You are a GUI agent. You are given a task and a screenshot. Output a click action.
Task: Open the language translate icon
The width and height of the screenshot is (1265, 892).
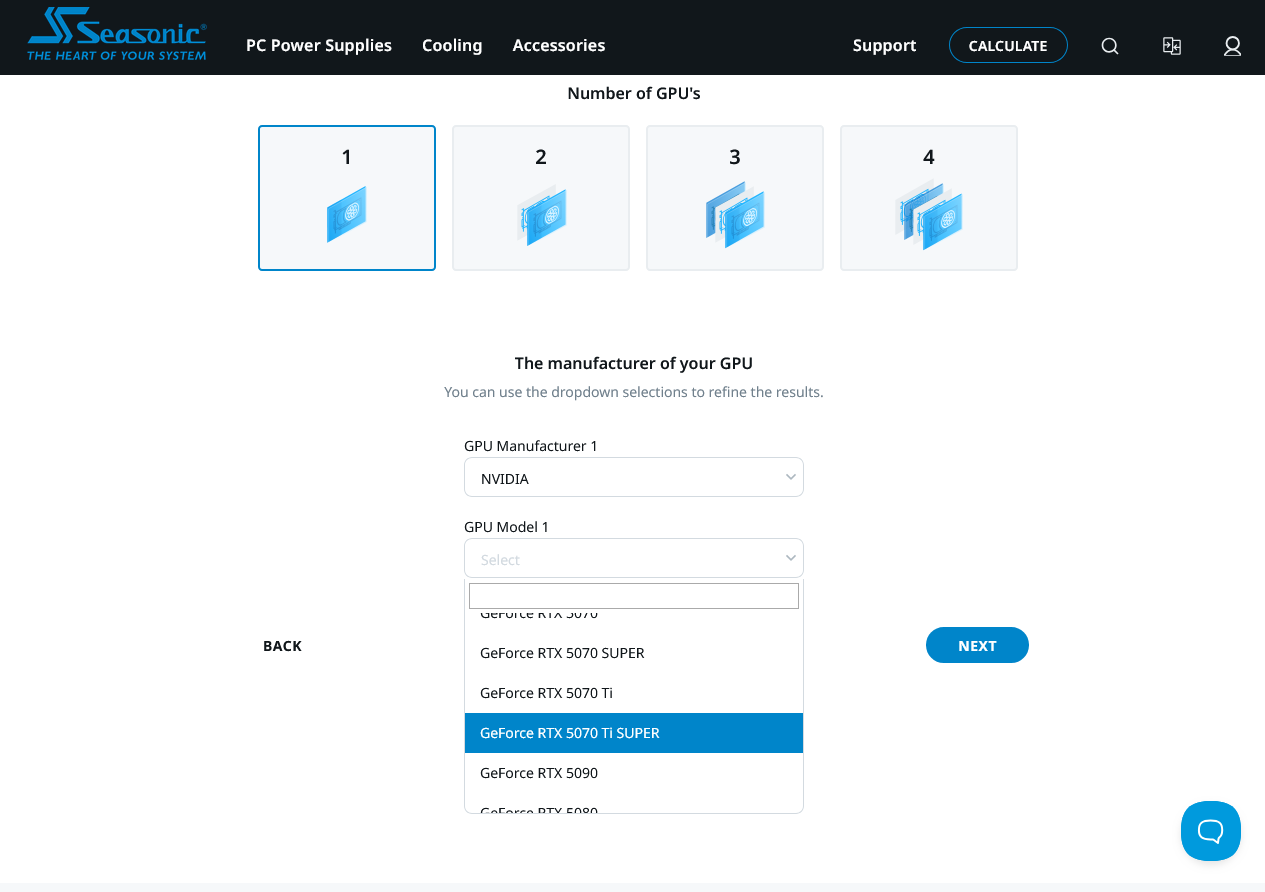(x=1172, y=46)
